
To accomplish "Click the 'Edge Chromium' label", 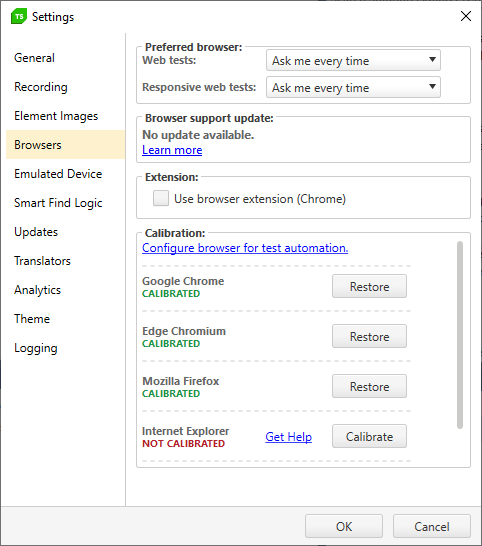I will click(x=184, y=331).
